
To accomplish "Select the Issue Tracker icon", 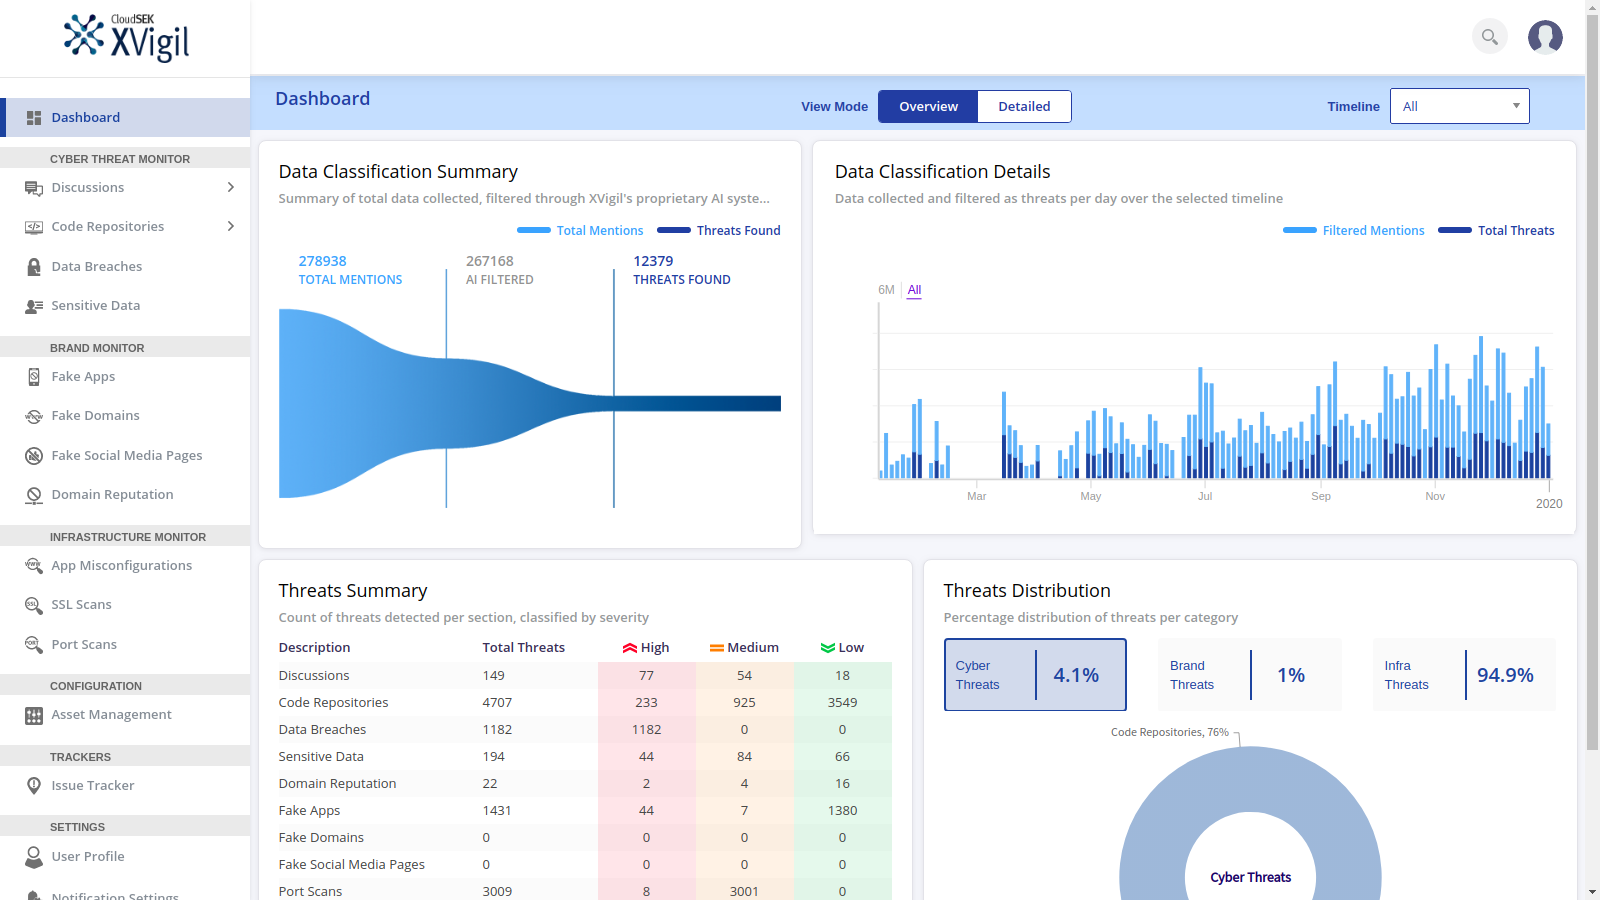I will [x=34, y=786].
